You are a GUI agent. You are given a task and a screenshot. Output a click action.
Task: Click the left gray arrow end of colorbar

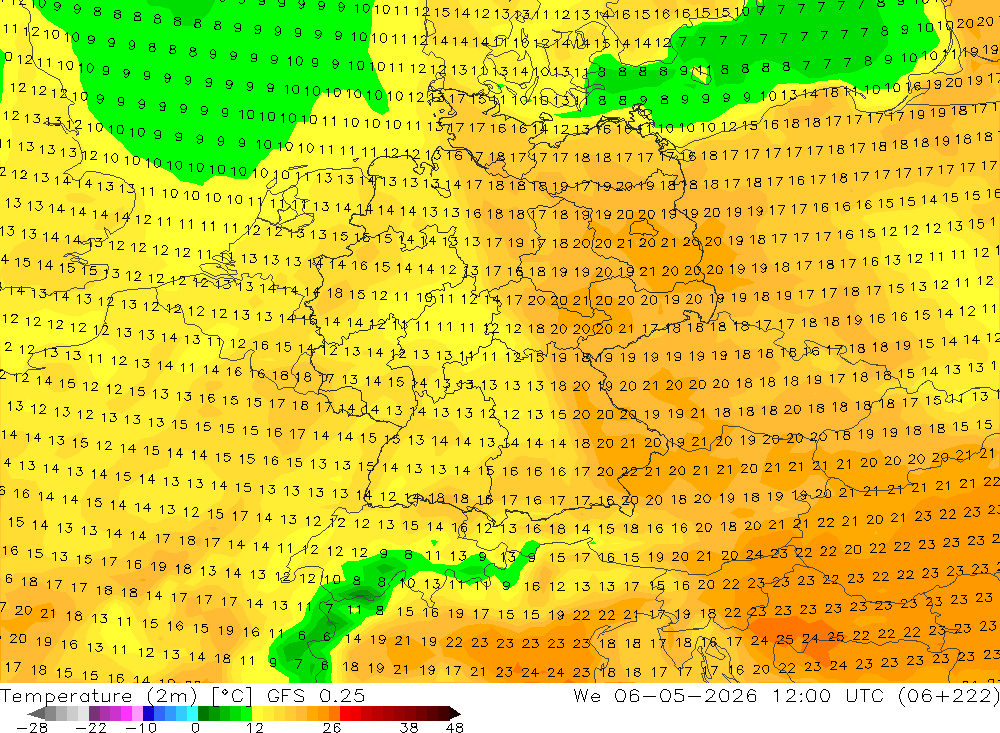[37, 713]
